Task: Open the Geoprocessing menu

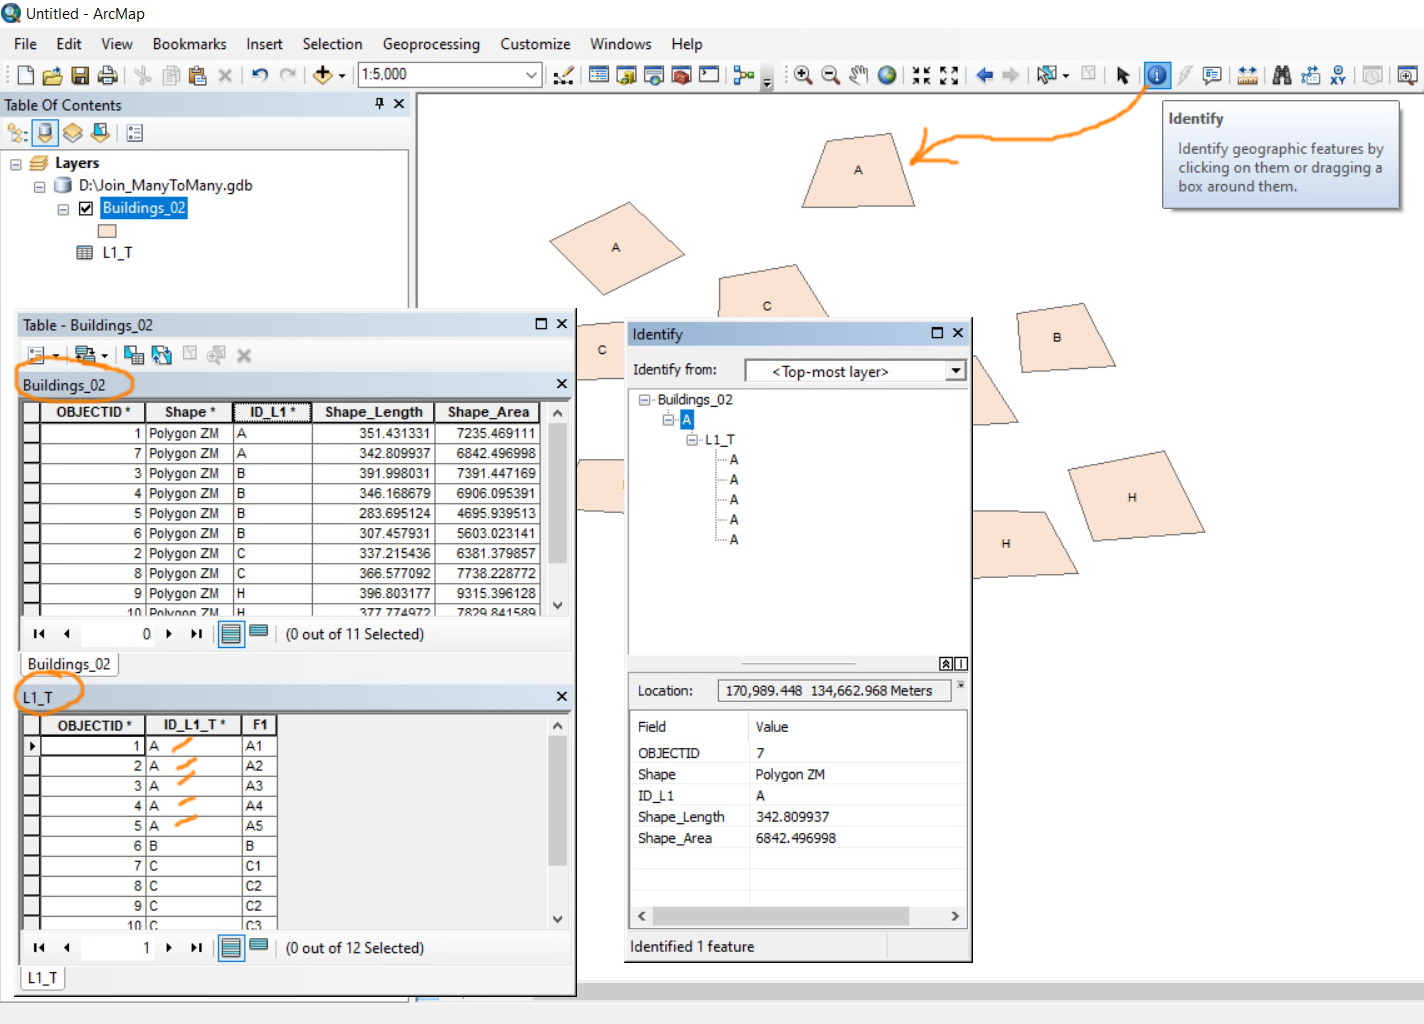Action: pyautogui.click(x=430, y=44)
